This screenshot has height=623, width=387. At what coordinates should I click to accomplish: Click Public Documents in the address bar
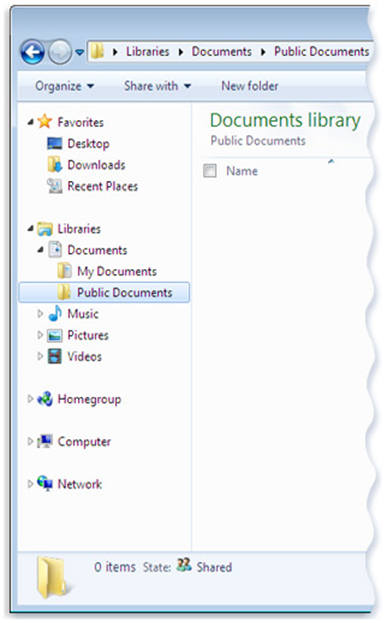[321, 52]
